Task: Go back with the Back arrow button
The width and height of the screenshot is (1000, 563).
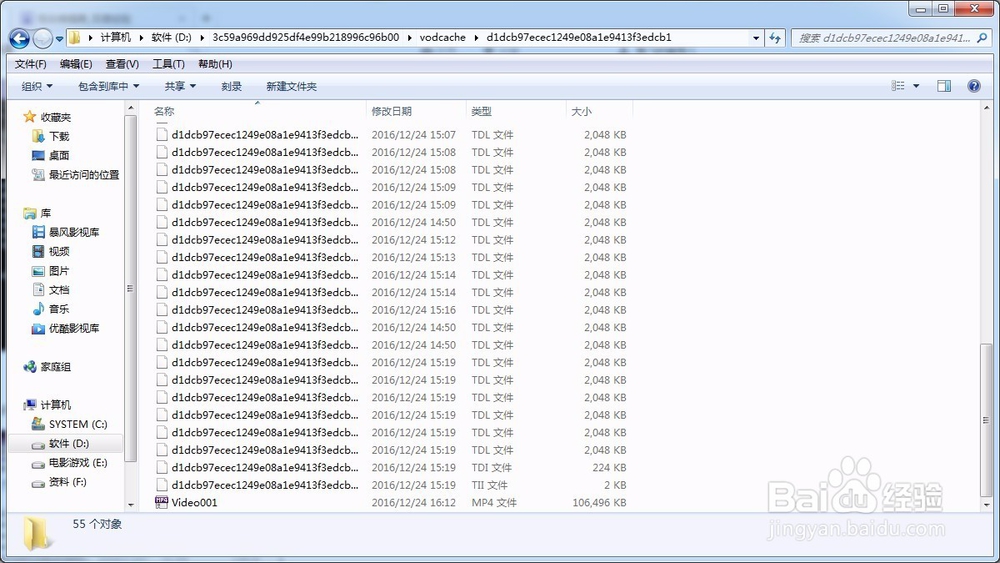Action: tap(20, 38)
